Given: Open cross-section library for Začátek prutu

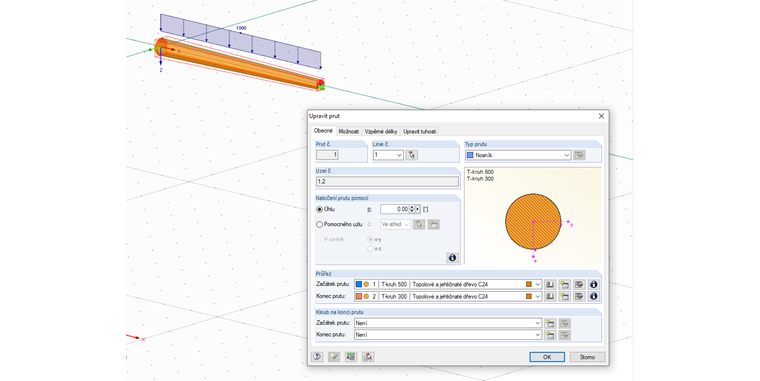Looking at the screenshot, I should tap(550, 285).
